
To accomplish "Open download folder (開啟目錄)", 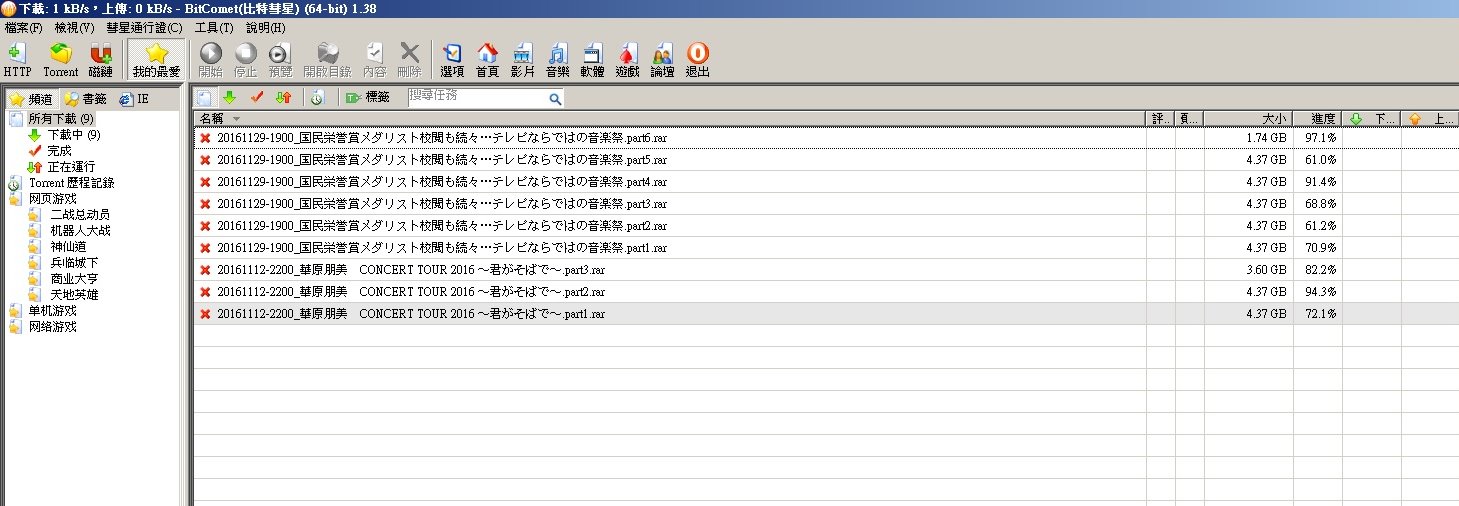I will click(328, 60).
